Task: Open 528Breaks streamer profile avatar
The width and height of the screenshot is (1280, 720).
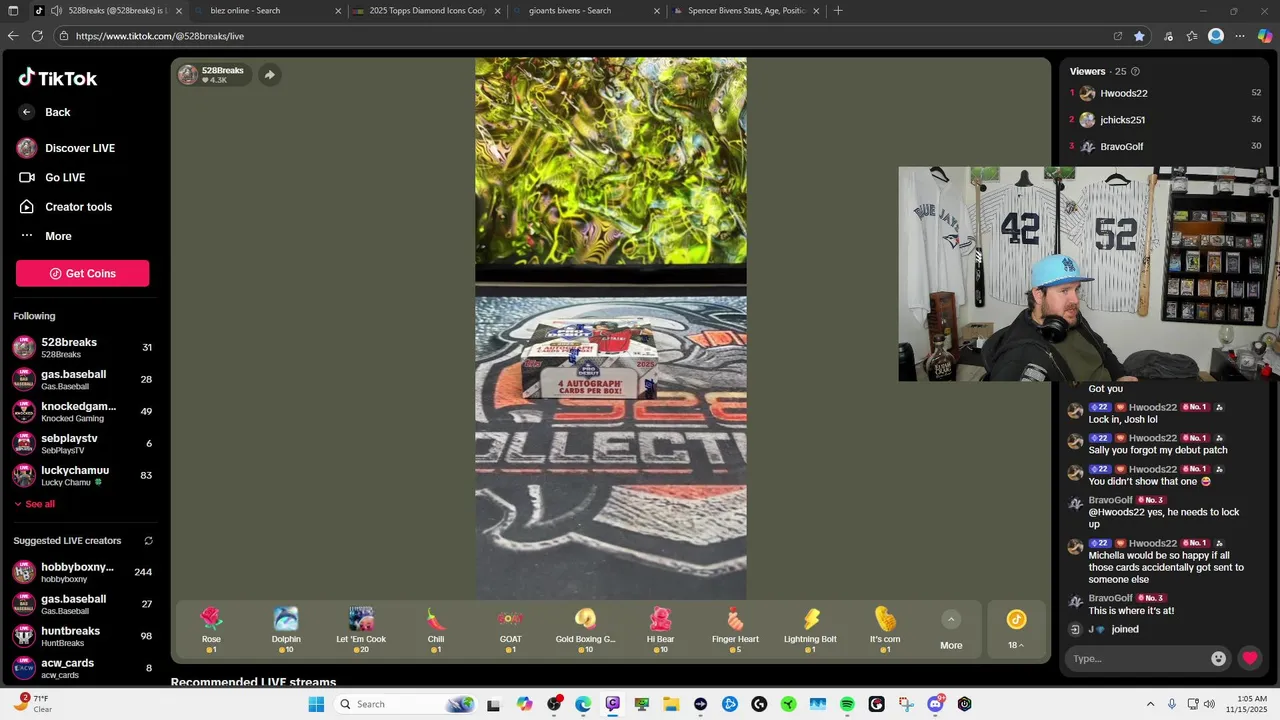Action: coord(188,74)
